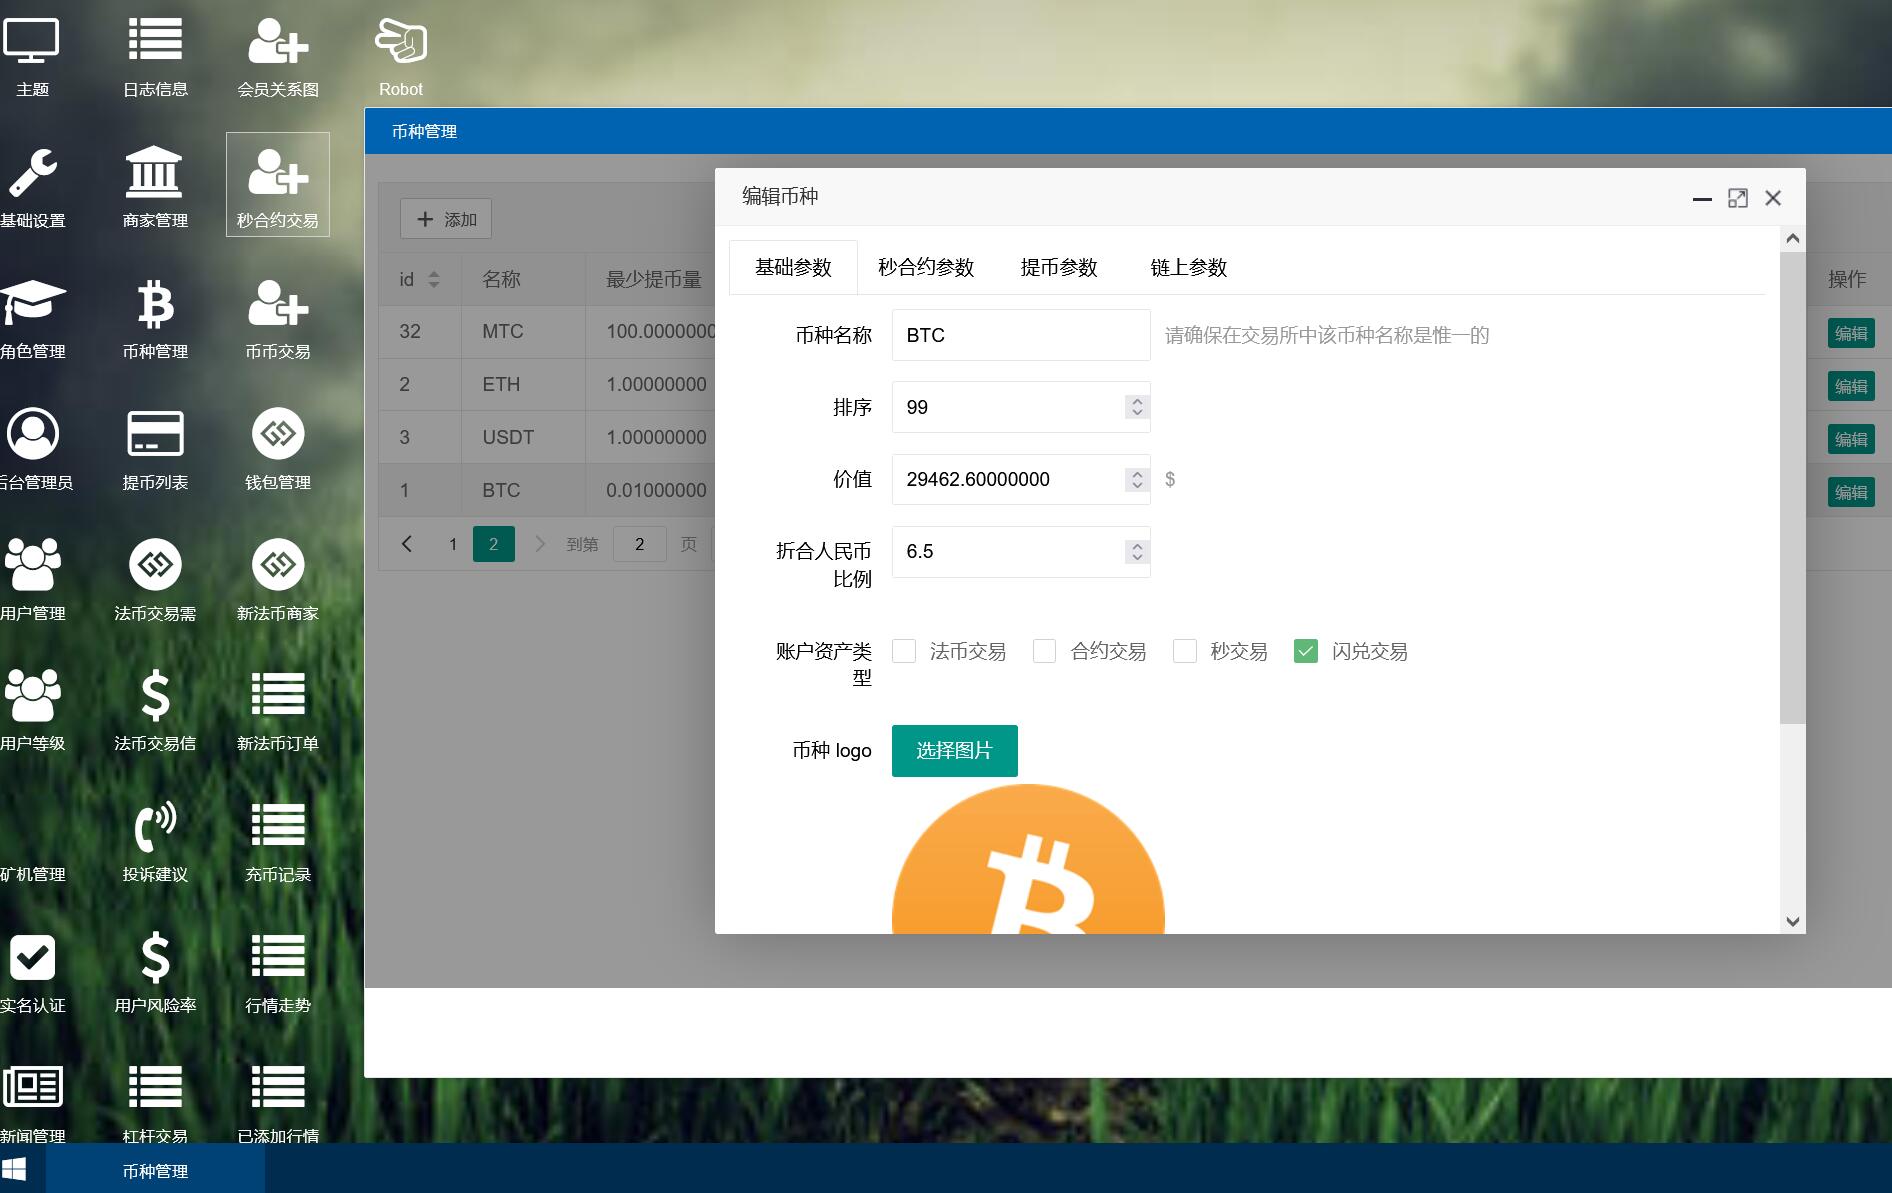Click 编辑 button for MTC row
Image resolution: width=1892 pixels, height=1193 pixels.
click(1851, 333)
